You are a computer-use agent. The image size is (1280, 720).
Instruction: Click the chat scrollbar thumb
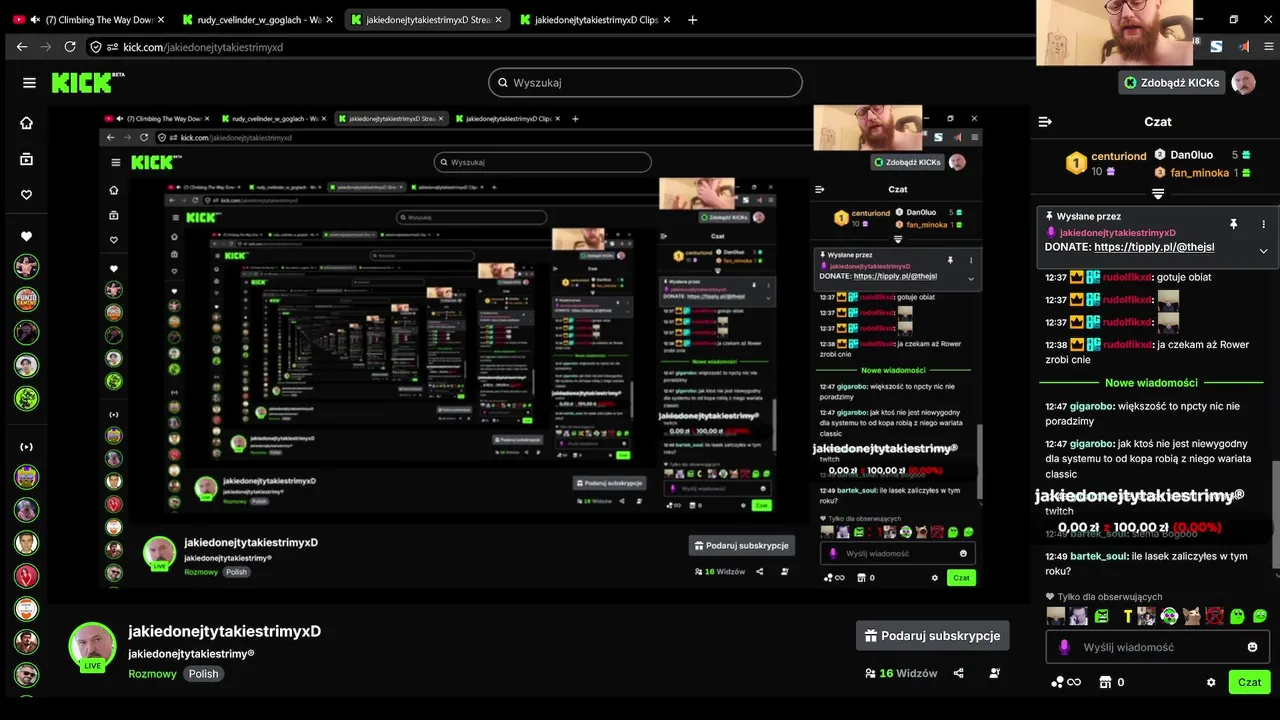pos(1275,515)
